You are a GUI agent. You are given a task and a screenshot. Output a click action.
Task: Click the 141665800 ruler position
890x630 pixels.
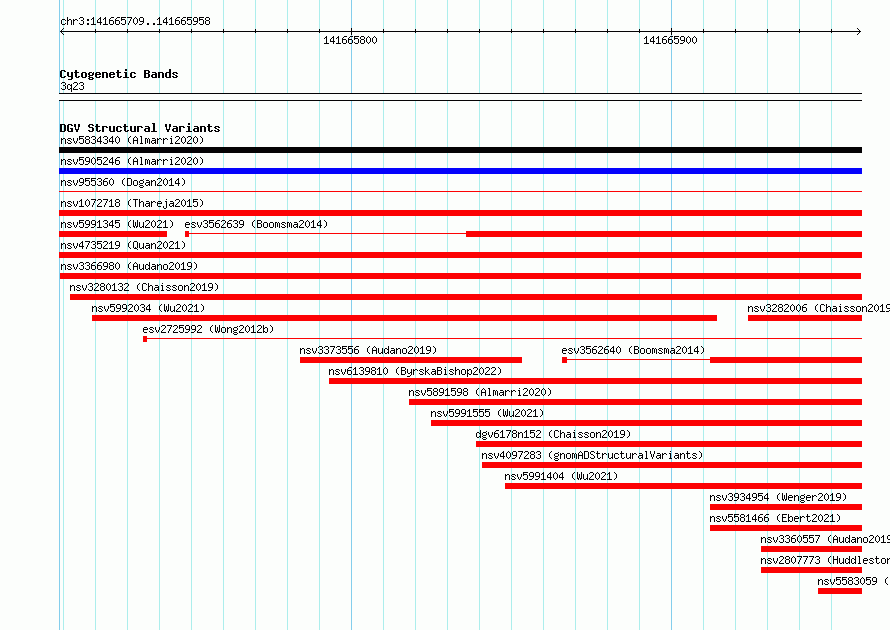[x=350, y=40]
